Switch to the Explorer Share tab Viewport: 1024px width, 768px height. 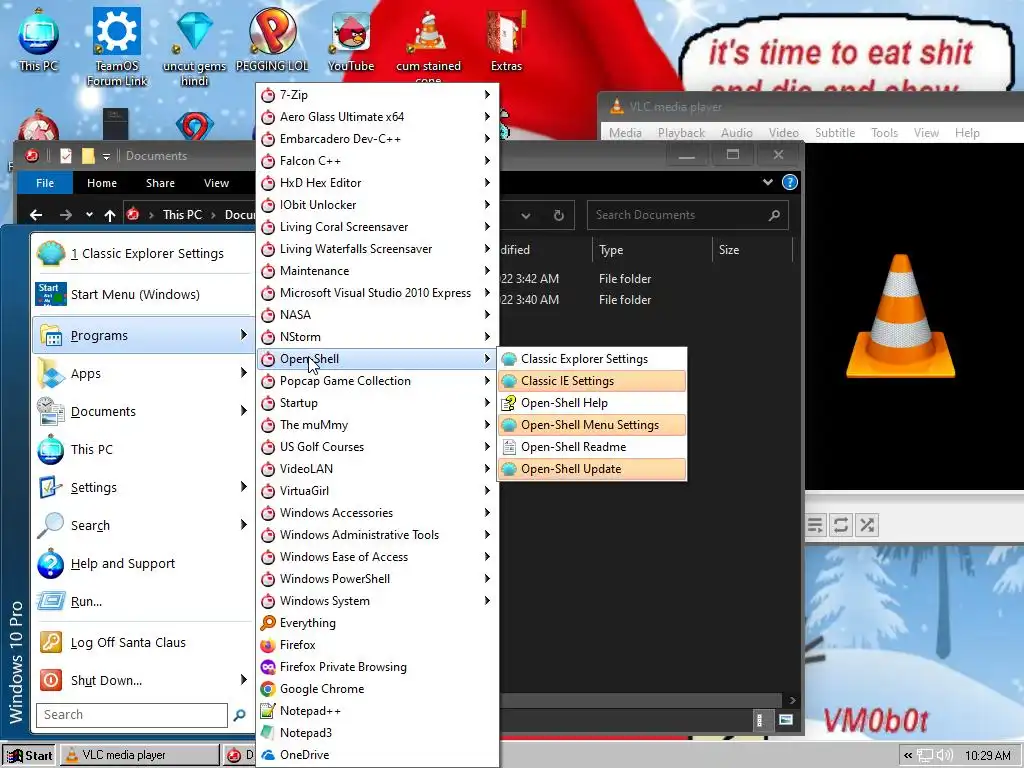point(160,183)
